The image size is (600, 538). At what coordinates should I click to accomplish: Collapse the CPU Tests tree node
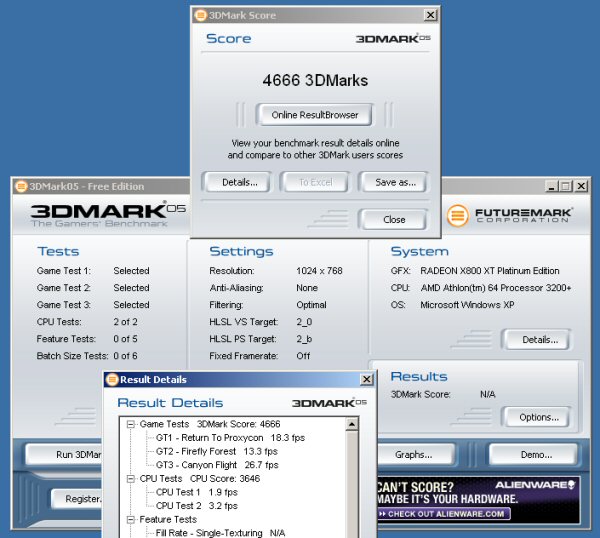131,479
